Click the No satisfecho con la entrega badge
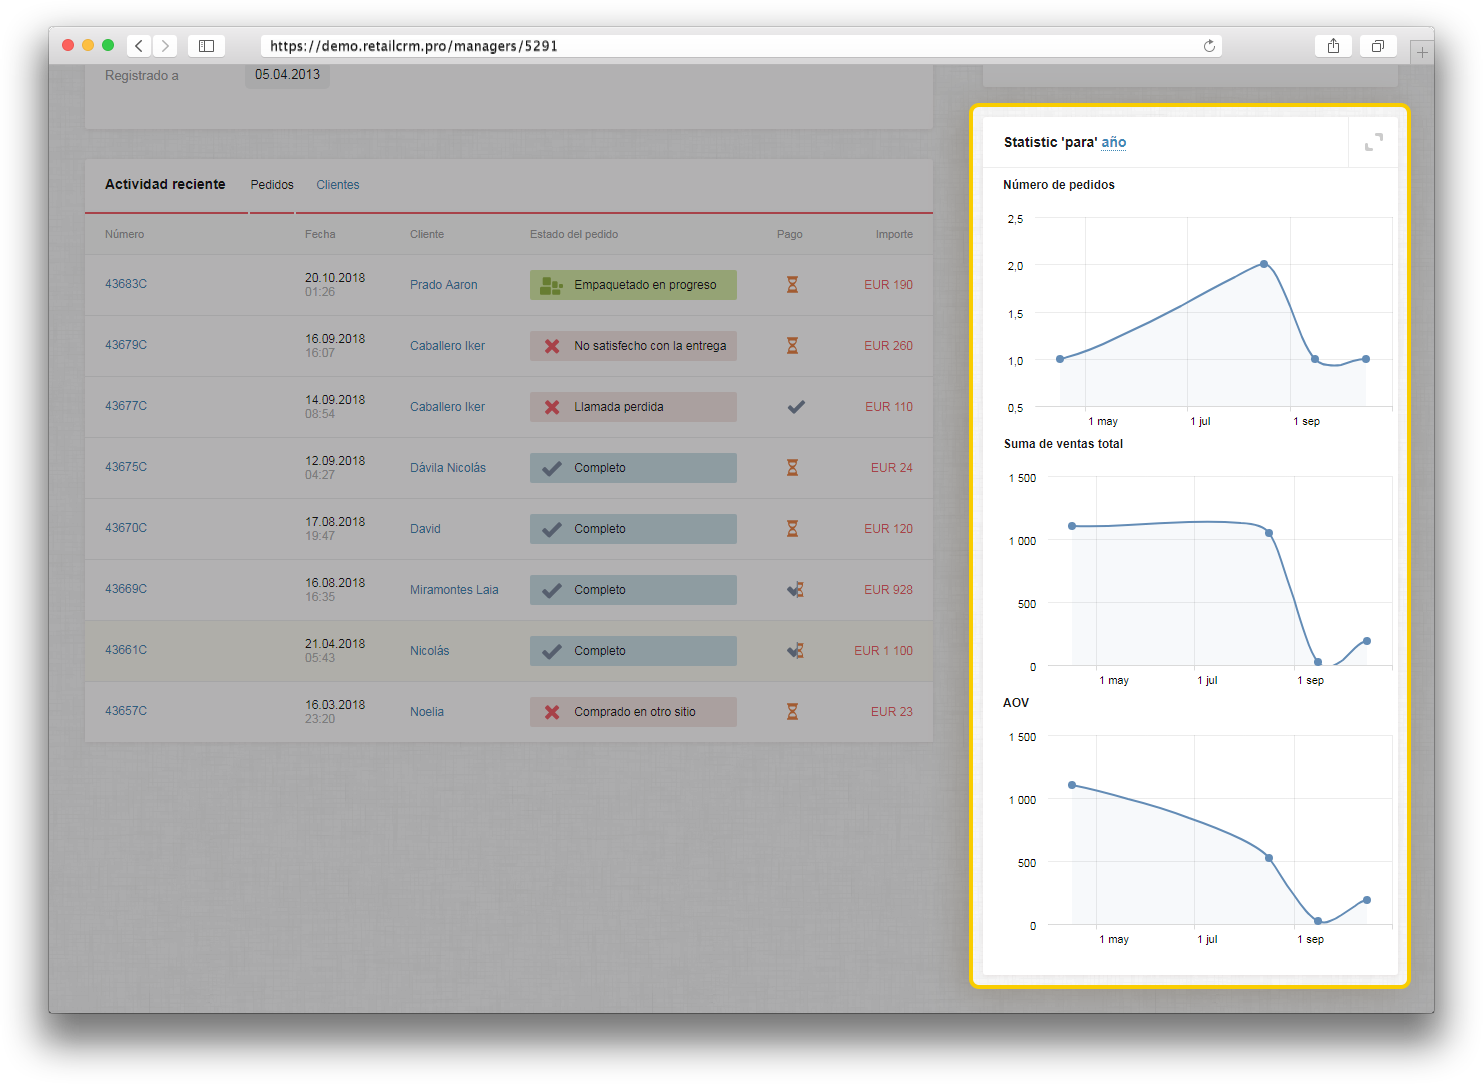The image size is (1483, 1084). (x=633, y=346)
